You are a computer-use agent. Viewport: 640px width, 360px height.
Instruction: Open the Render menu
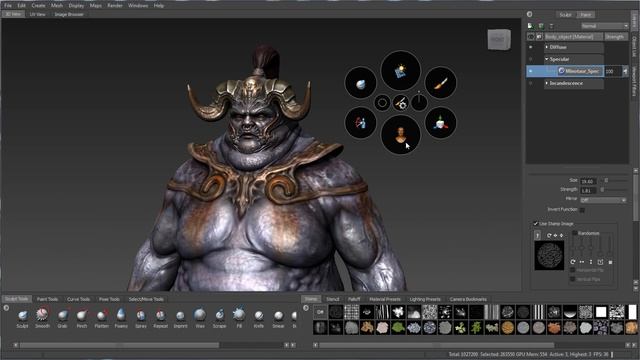tap(115, 6)
